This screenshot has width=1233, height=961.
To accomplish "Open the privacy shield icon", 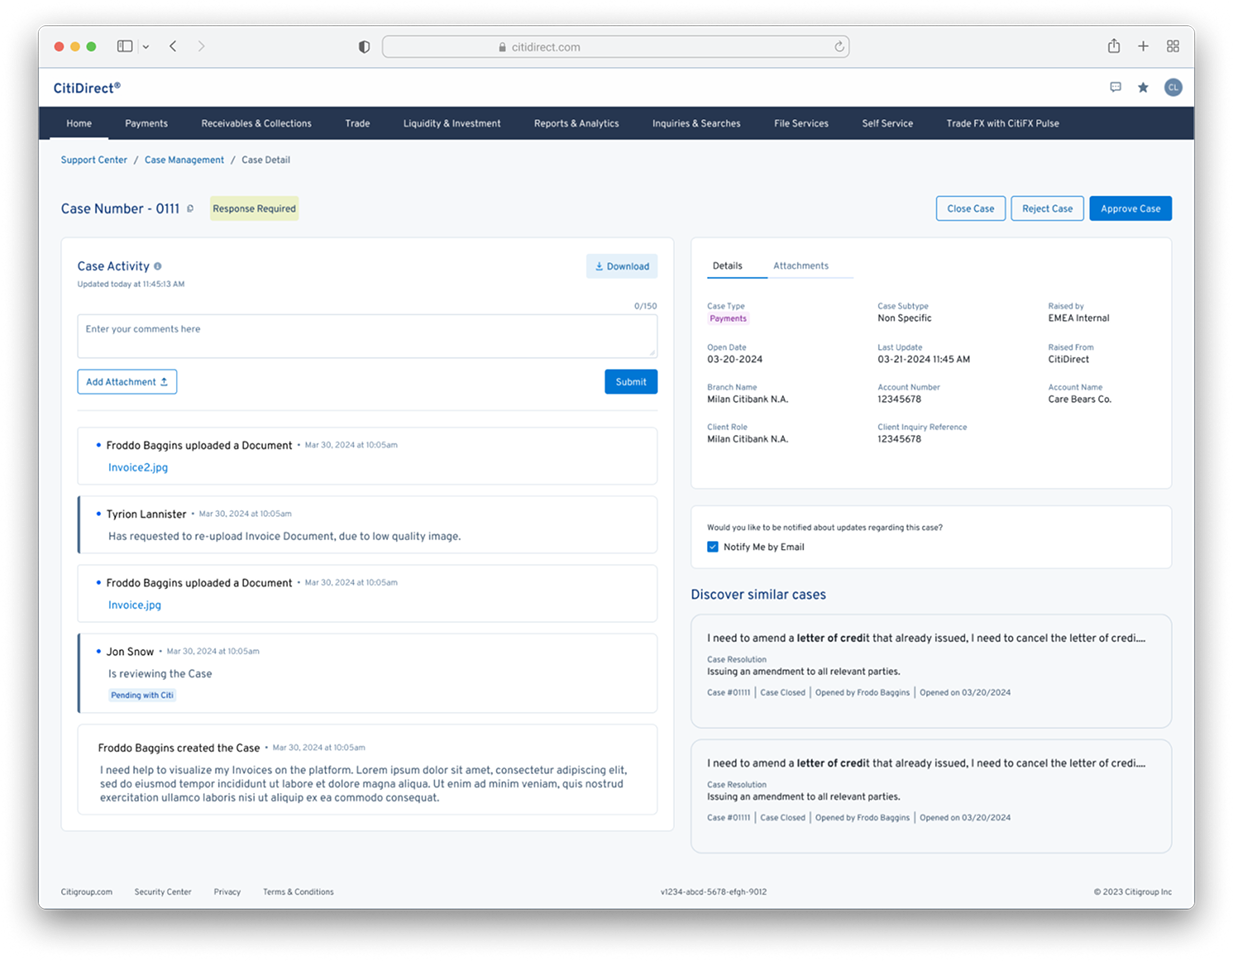I will point(364,47).
